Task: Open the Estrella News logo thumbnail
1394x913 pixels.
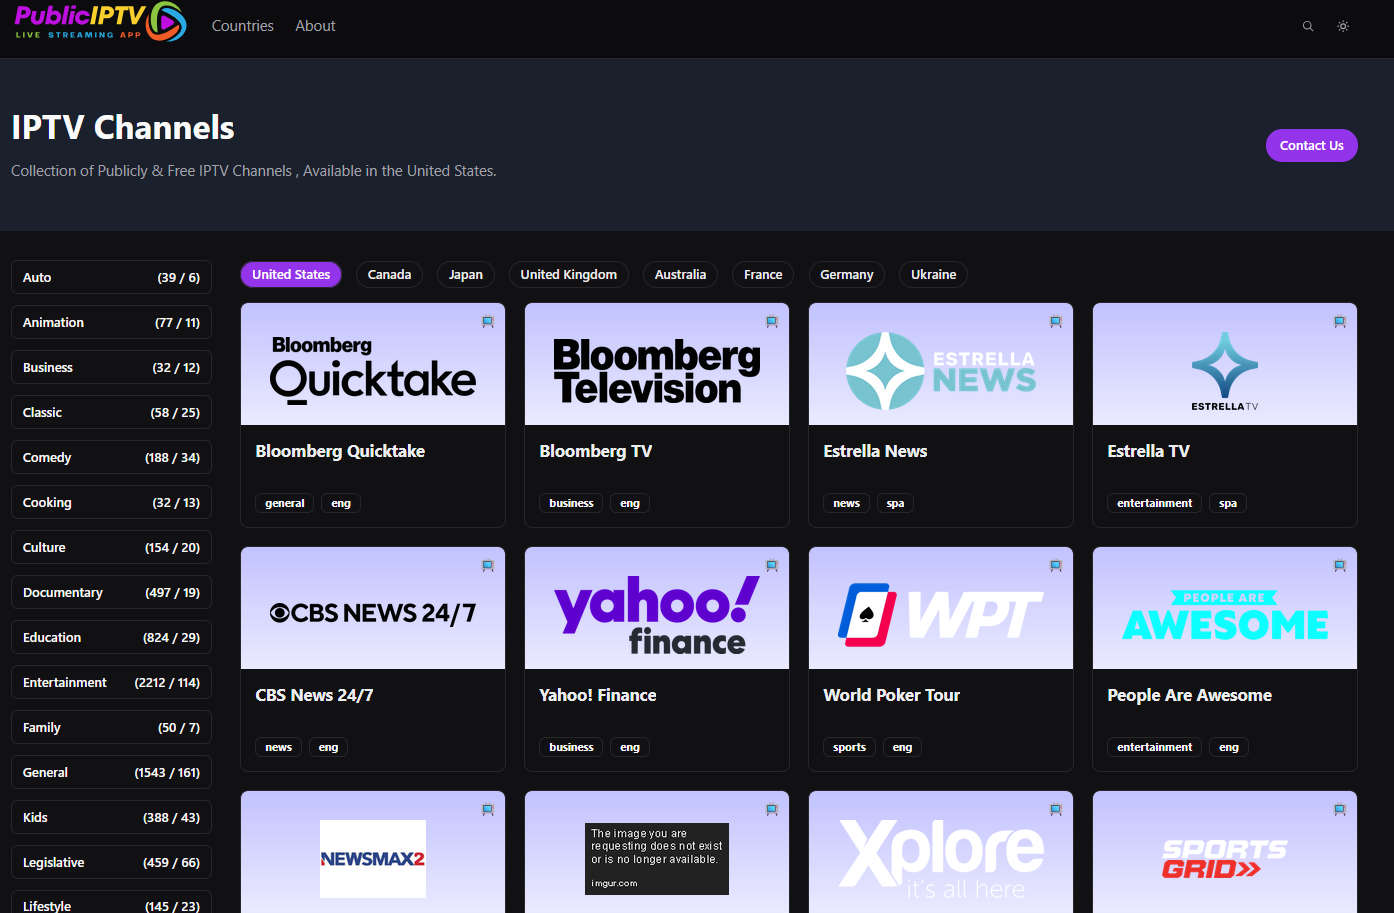Action: tap(941, 364)
